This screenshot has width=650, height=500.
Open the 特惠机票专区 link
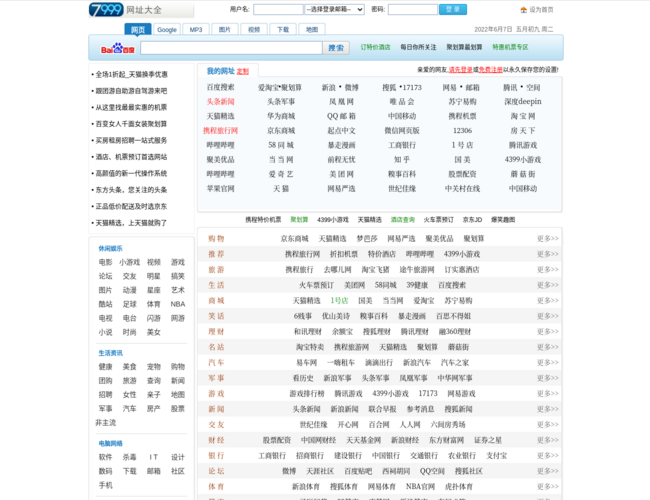click(510, 47)
